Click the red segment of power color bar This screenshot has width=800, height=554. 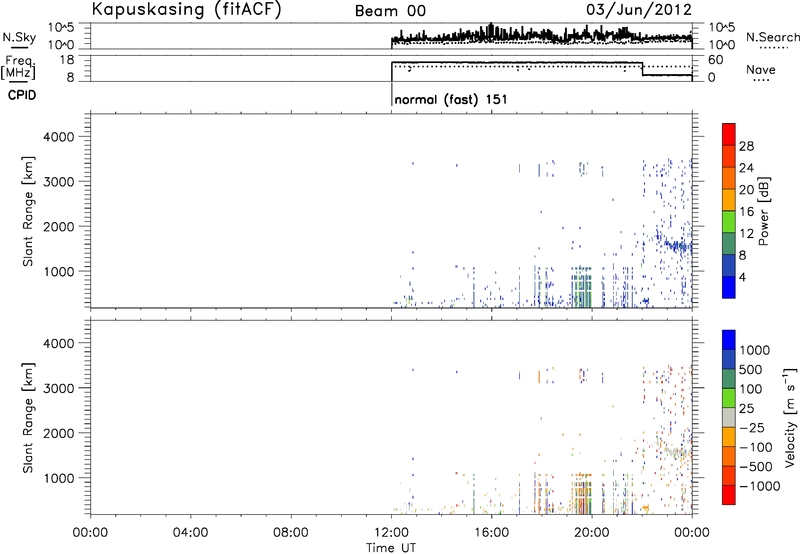(x=729, y=135)
